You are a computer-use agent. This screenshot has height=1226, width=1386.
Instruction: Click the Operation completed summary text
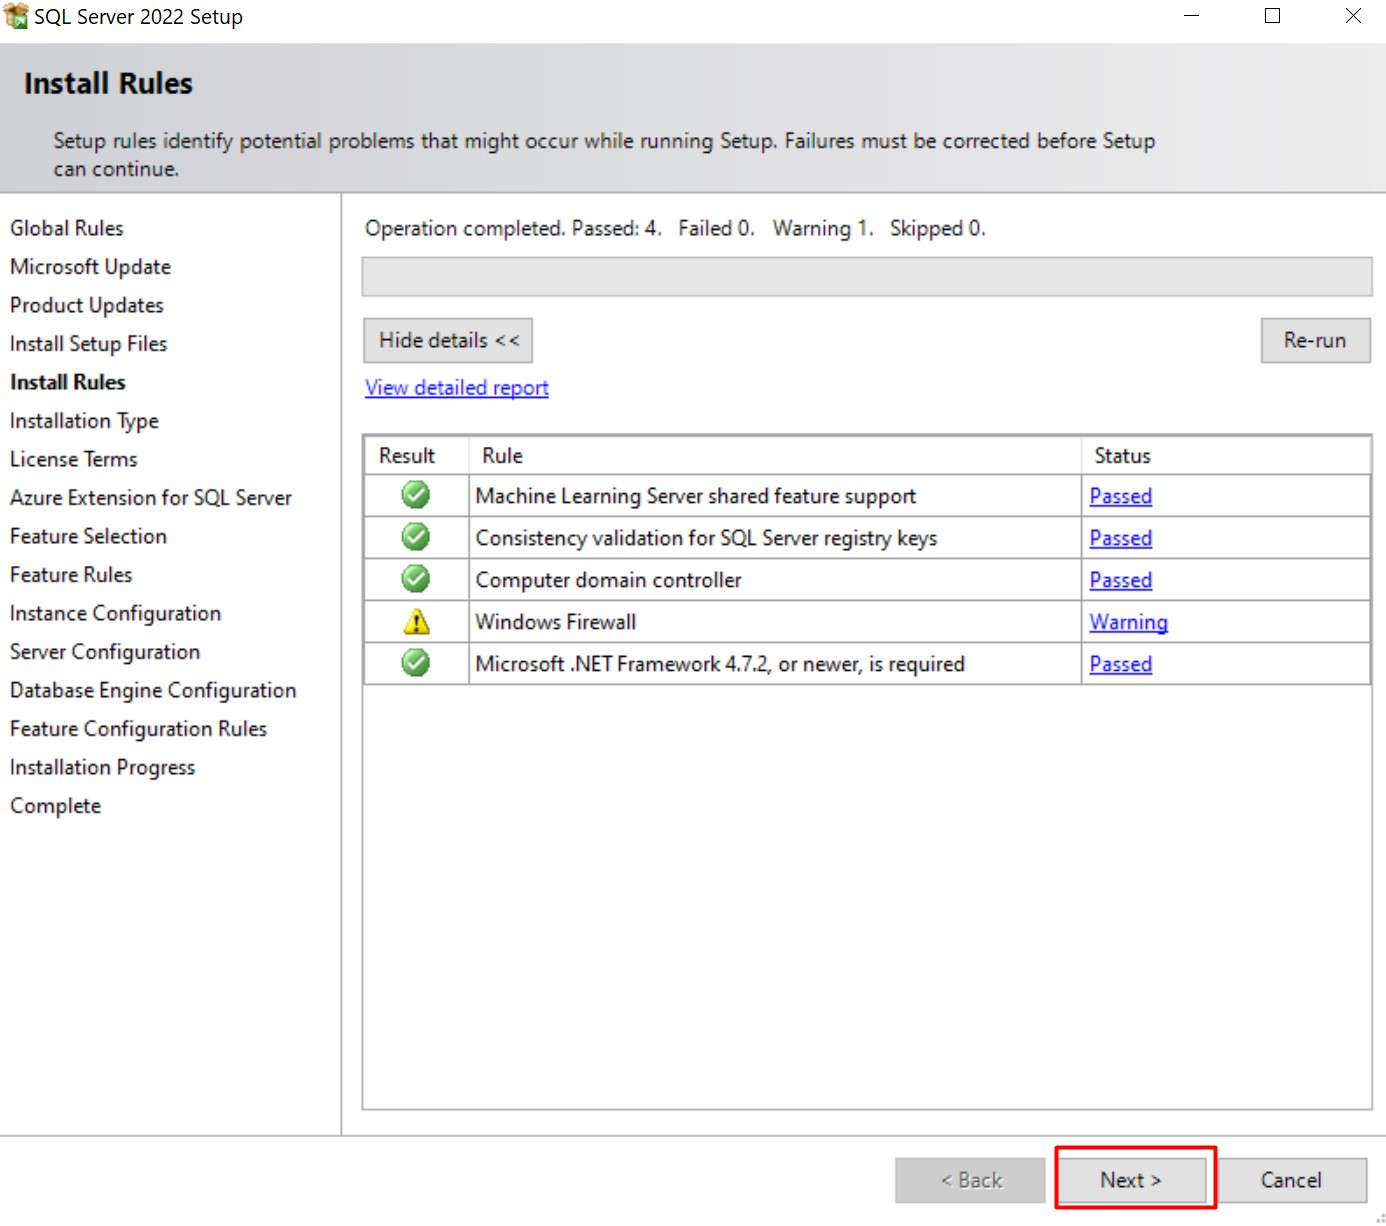[675, 229]
